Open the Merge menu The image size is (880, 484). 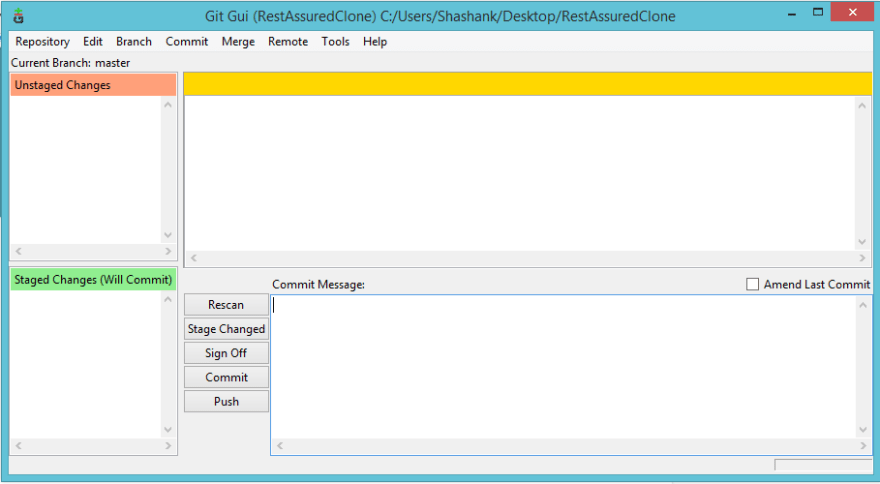click(238, 42)
